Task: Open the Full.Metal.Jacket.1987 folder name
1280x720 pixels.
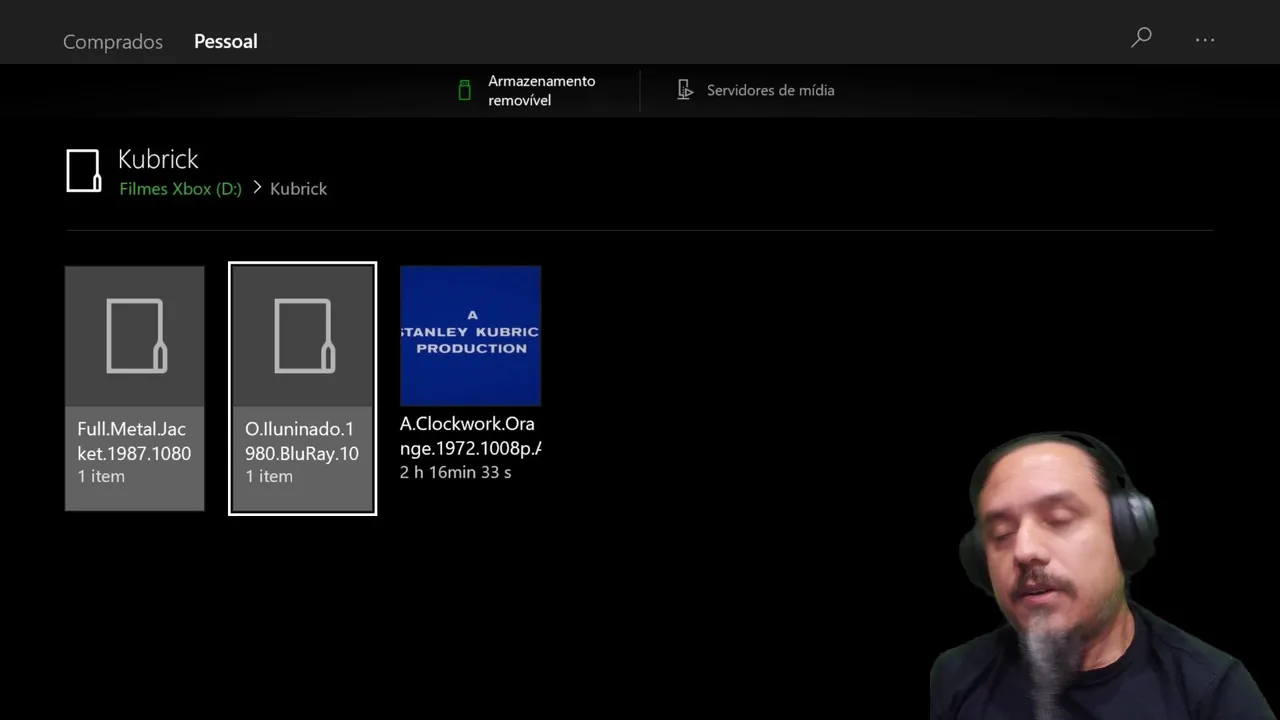Action: [x=134, y=441]
